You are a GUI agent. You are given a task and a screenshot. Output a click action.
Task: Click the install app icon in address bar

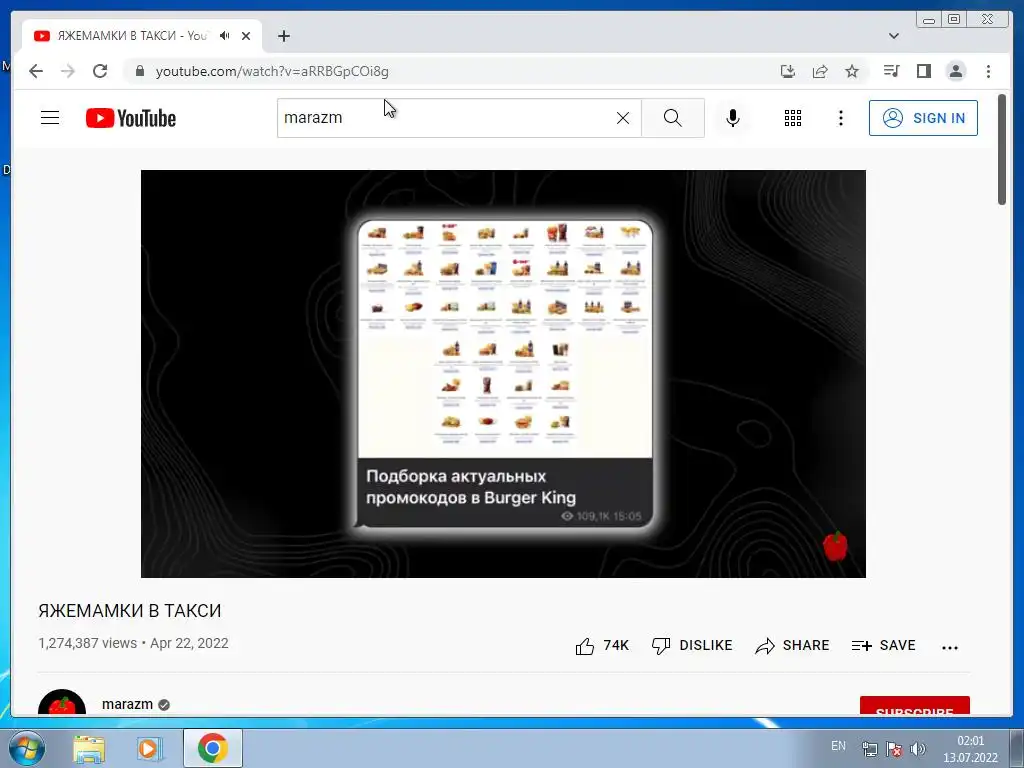[x=788, y=71]
